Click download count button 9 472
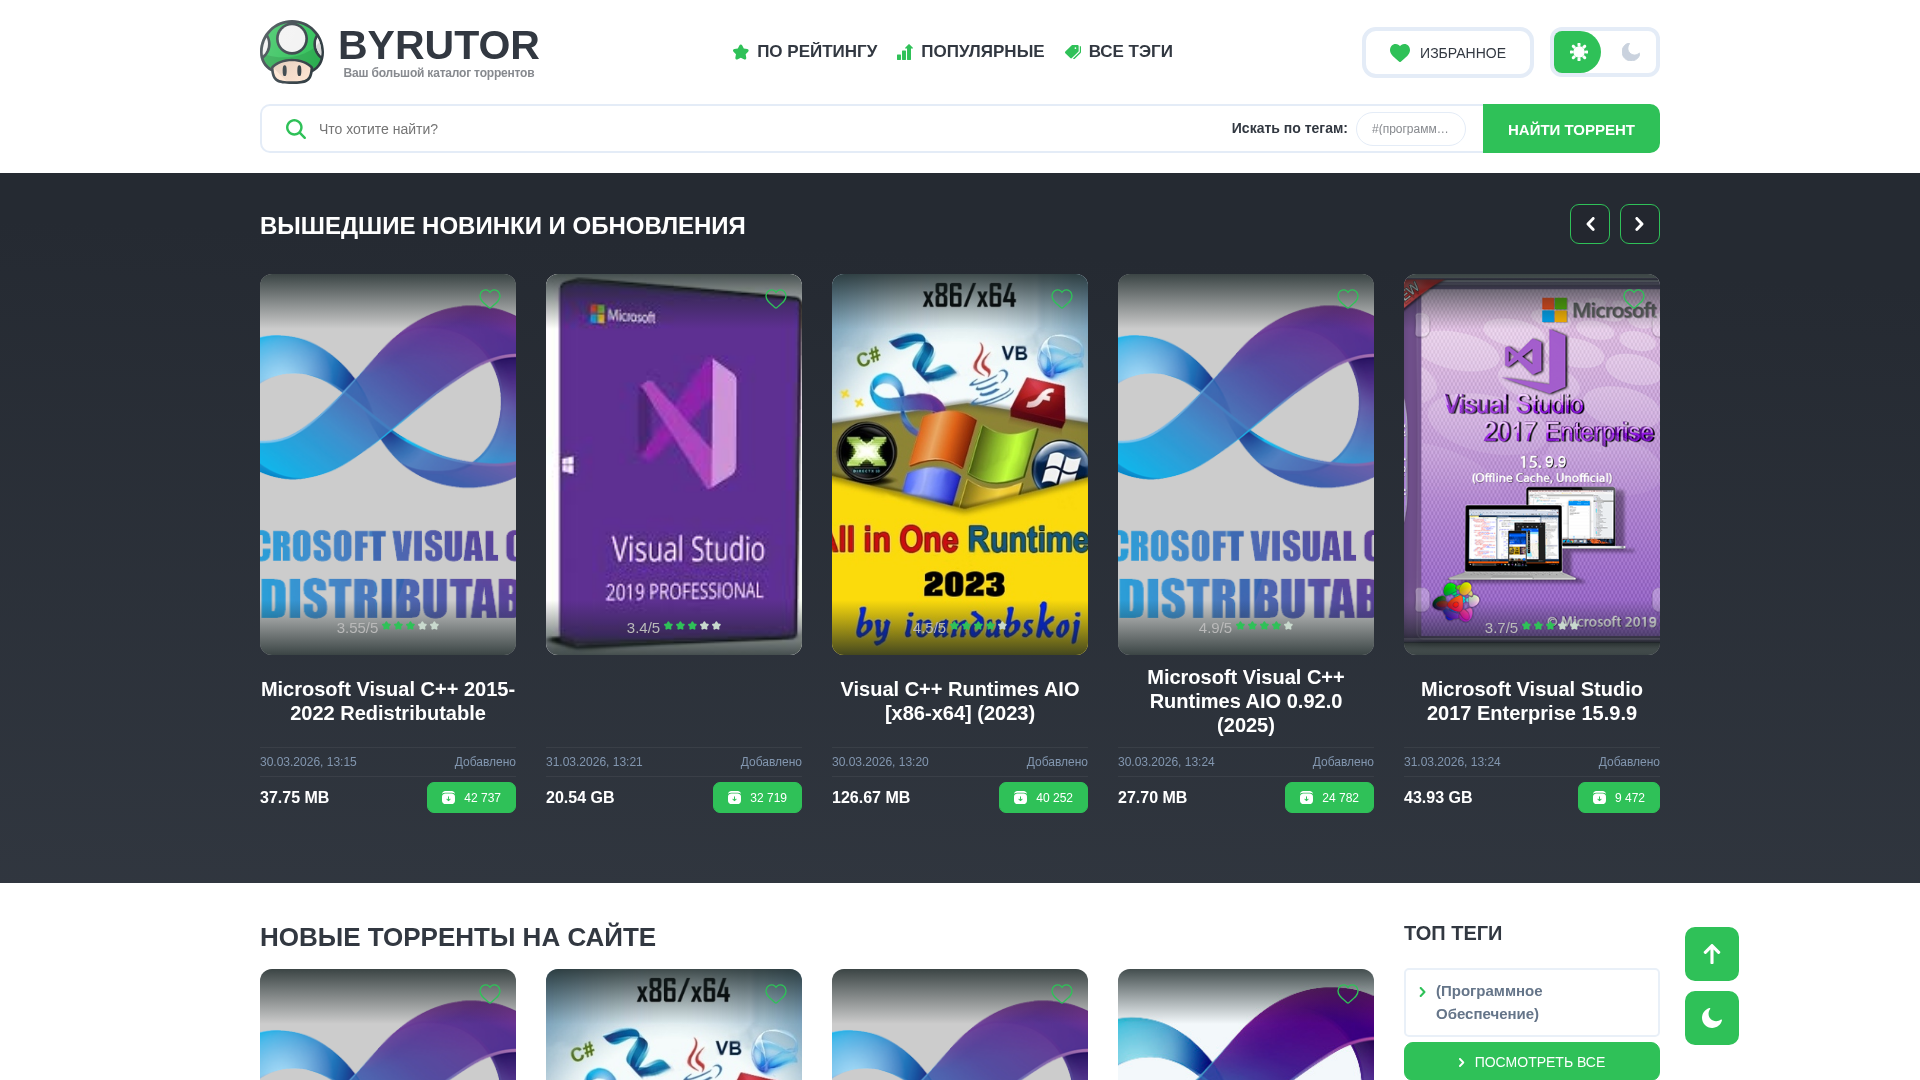 tap(1619, 798)
